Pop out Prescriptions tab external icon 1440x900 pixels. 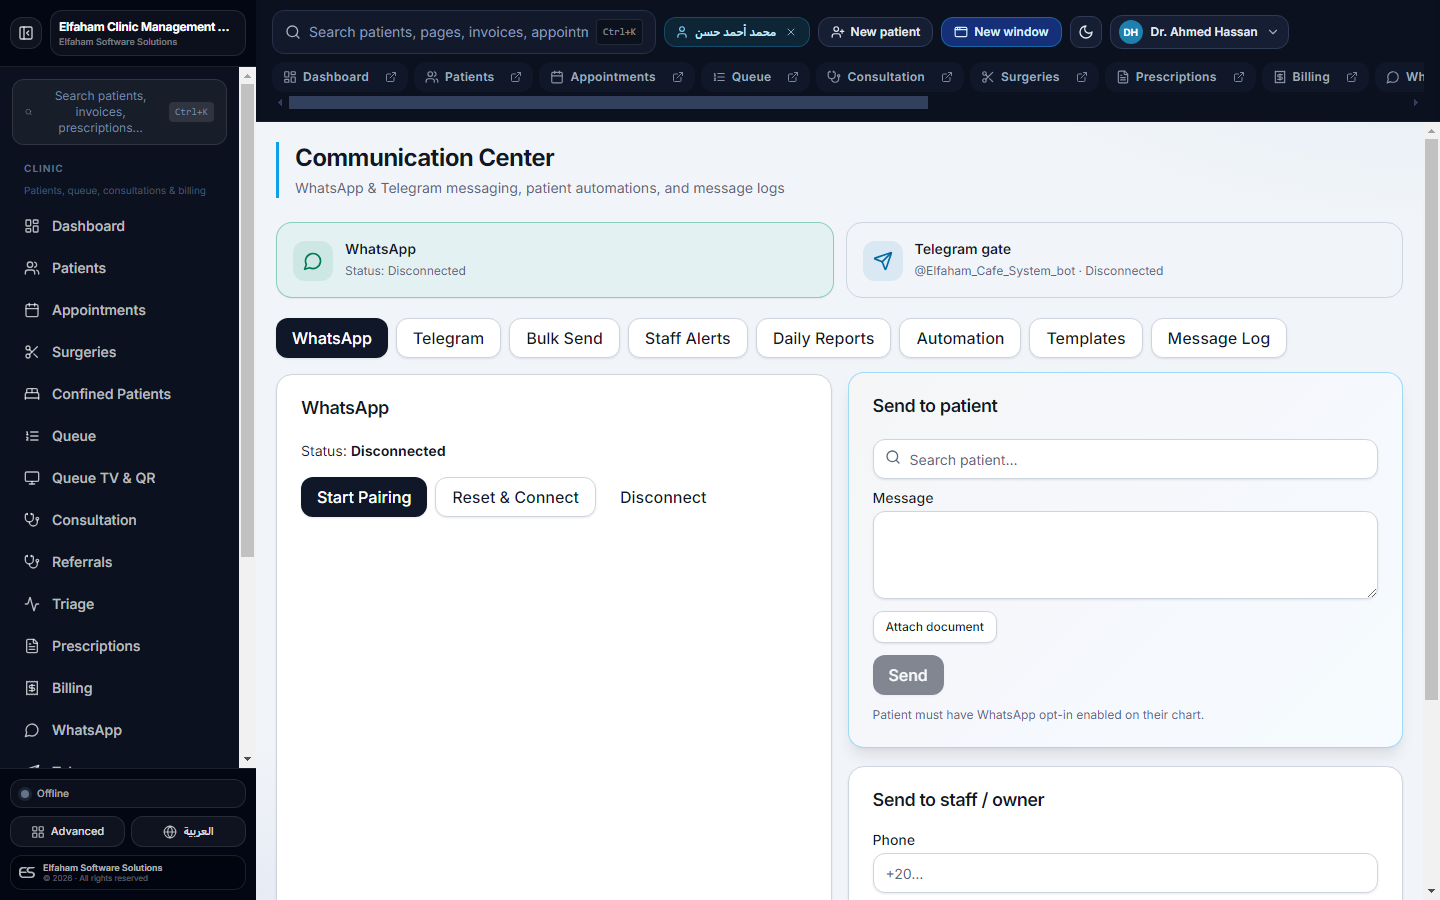click(1239, 77)
